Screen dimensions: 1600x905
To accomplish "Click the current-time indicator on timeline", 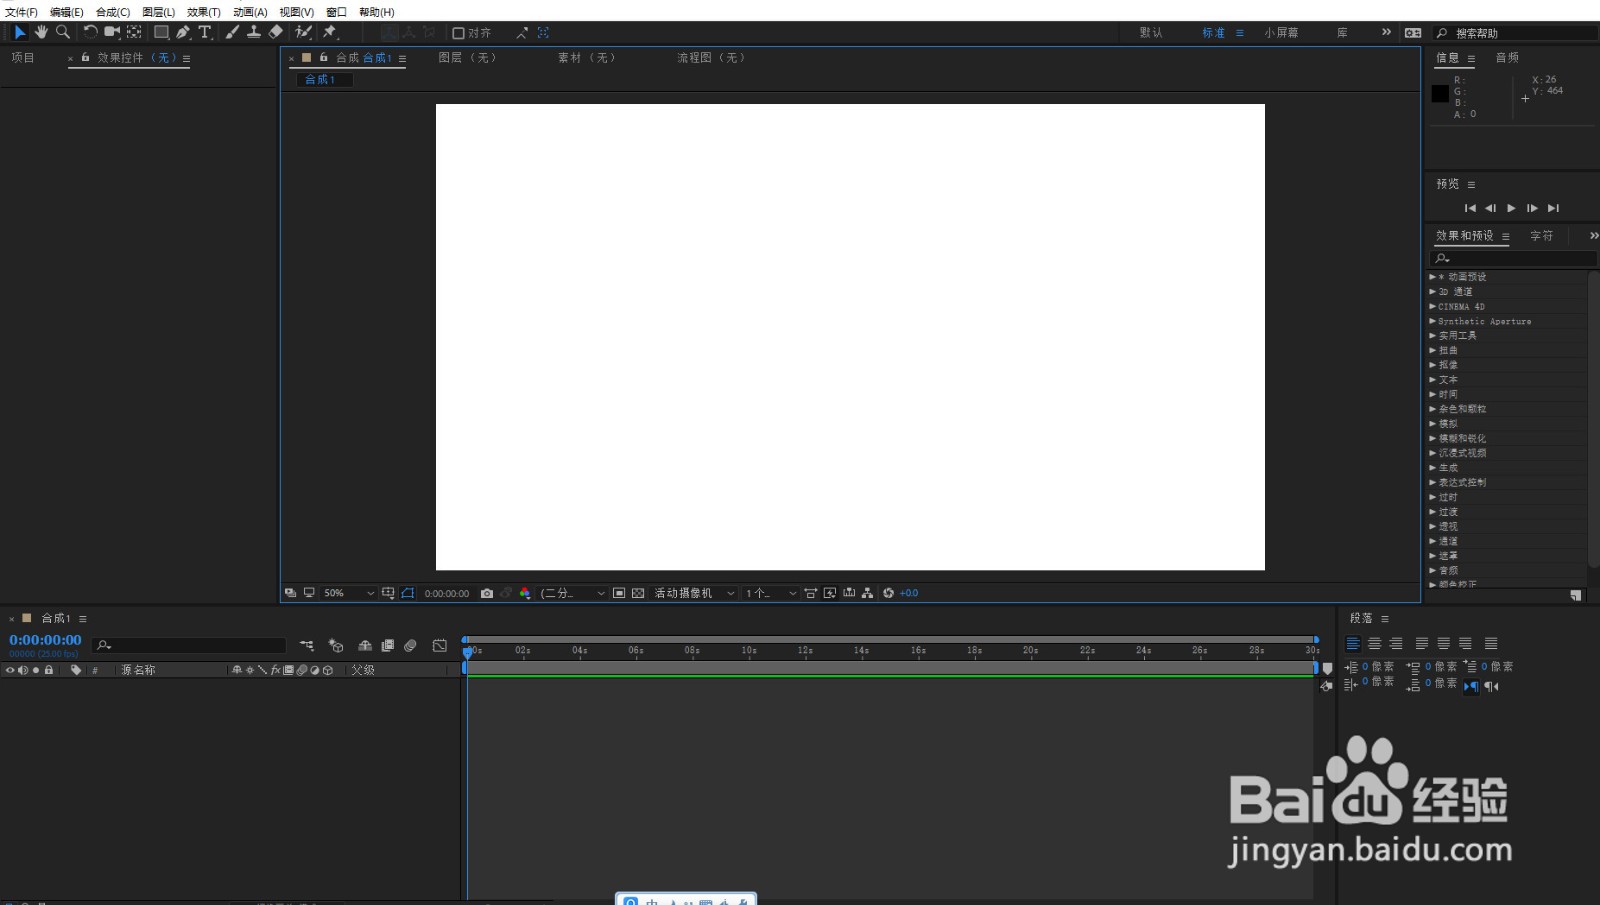I will tap(467, 651).
